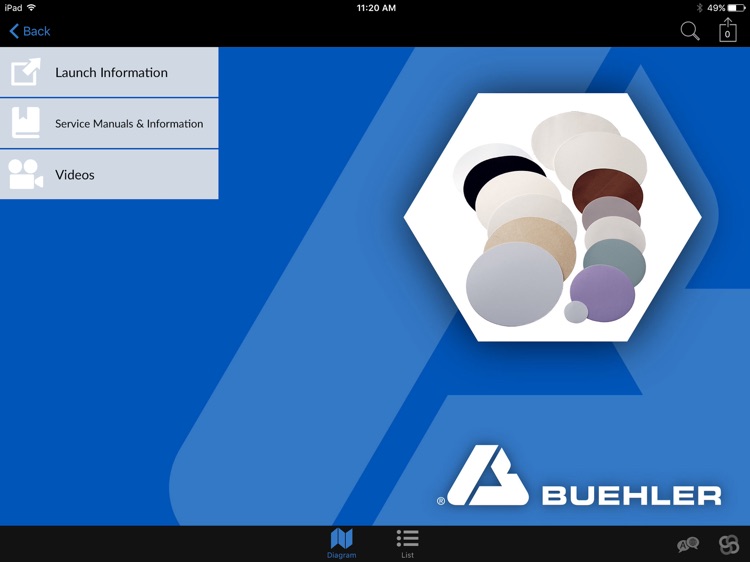The height and width of the screenshot is (562, 750).
Task: Open Service Manuals & Information
Action: [x=109, y=123]
